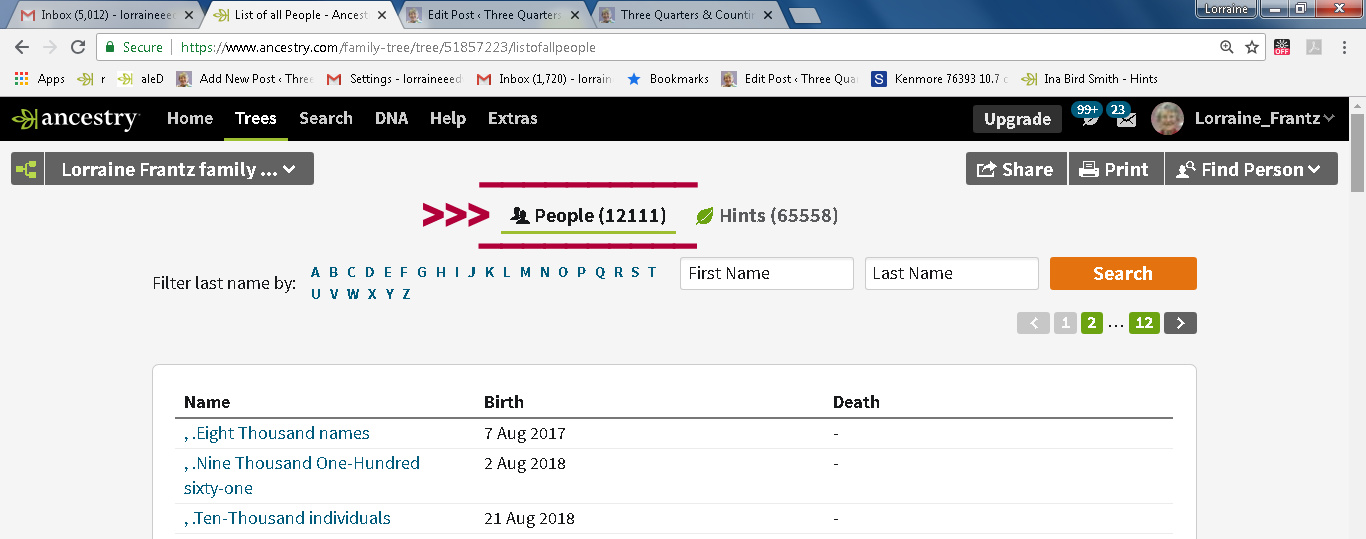Filter last names by letter M
The height and width of the screenshot is (539, 1366).
click(525, 272)
